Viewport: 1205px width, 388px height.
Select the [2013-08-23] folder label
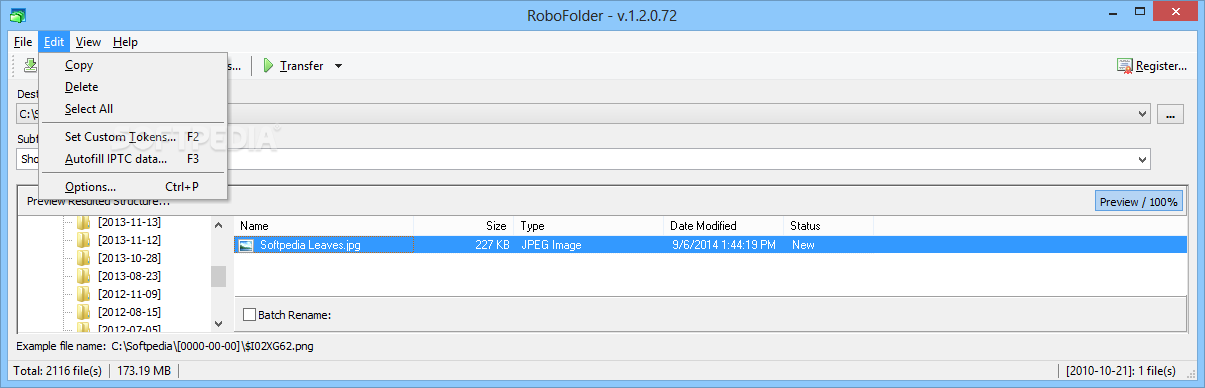click(x=128, y=276)
